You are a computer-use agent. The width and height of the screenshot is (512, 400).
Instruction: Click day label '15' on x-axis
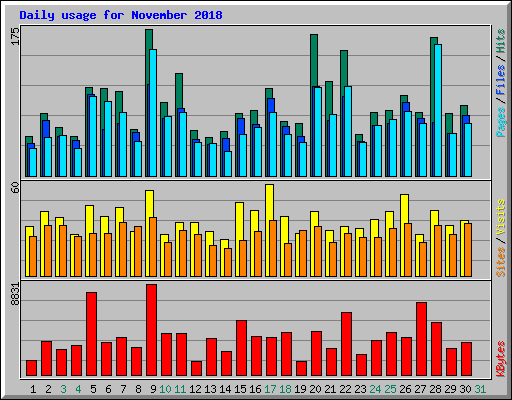(x=240, y=389)
